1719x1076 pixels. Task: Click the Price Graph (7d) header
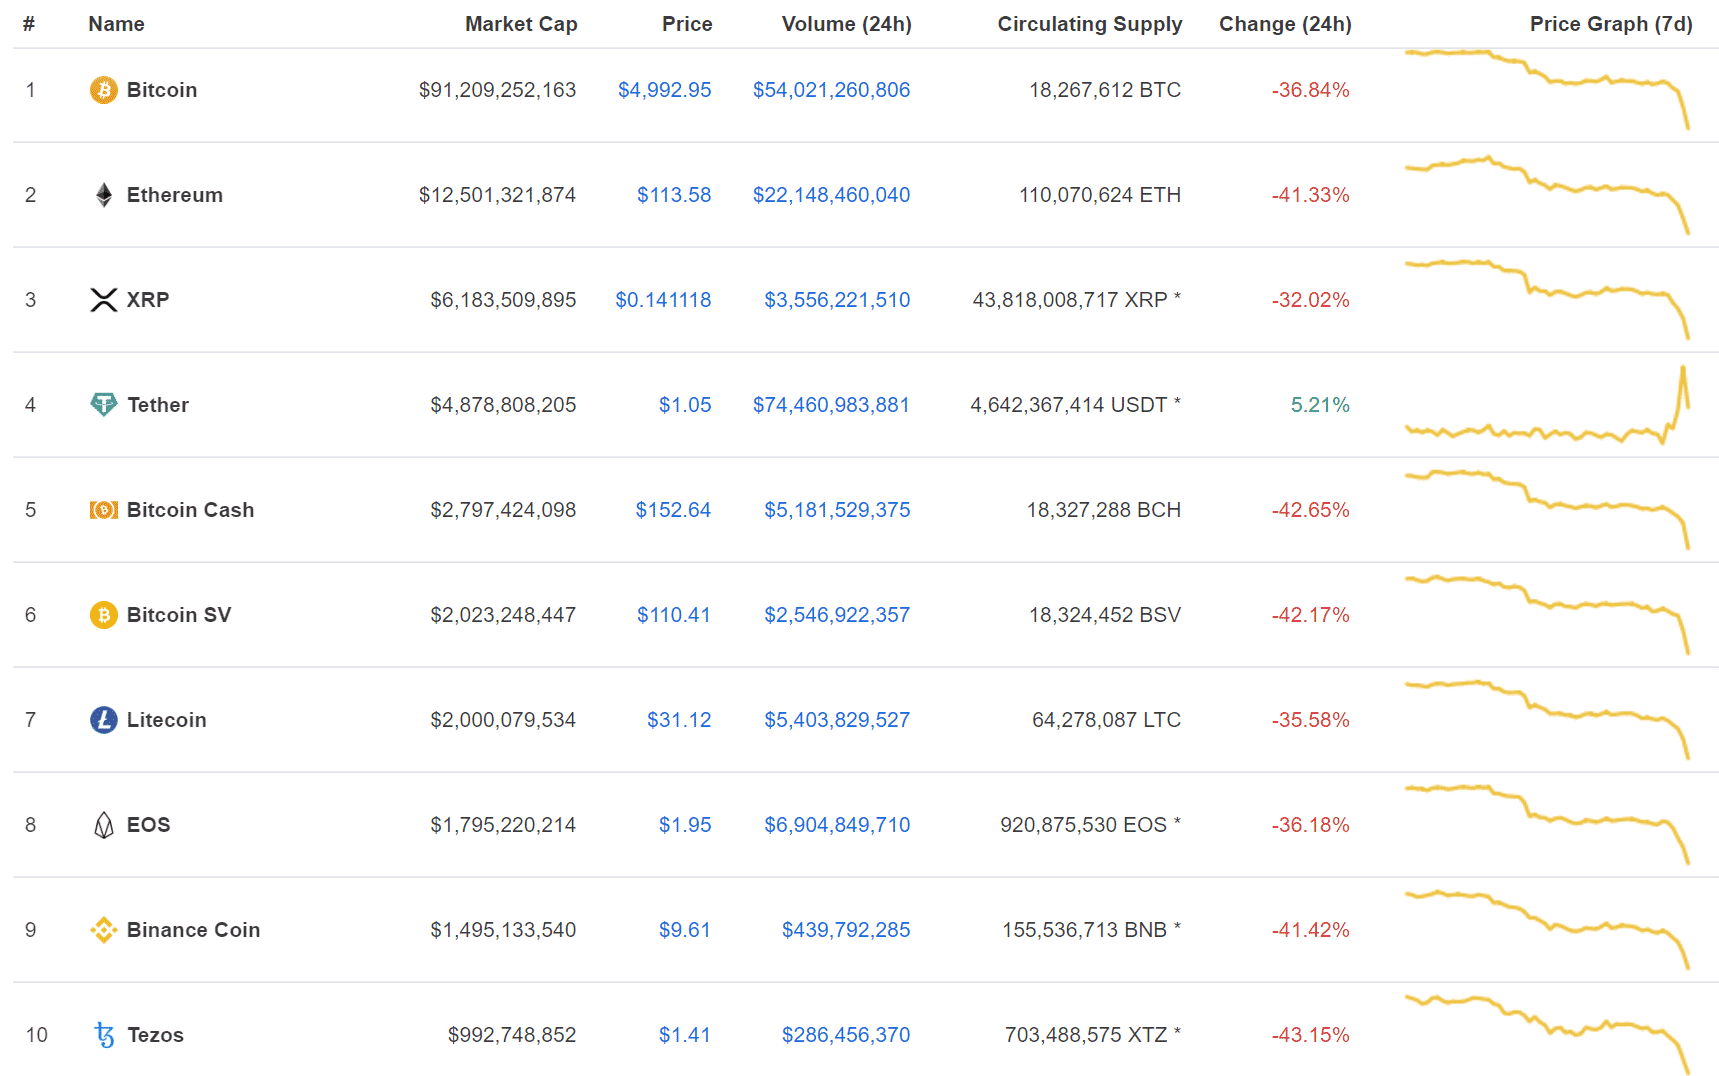[1611, 24]
